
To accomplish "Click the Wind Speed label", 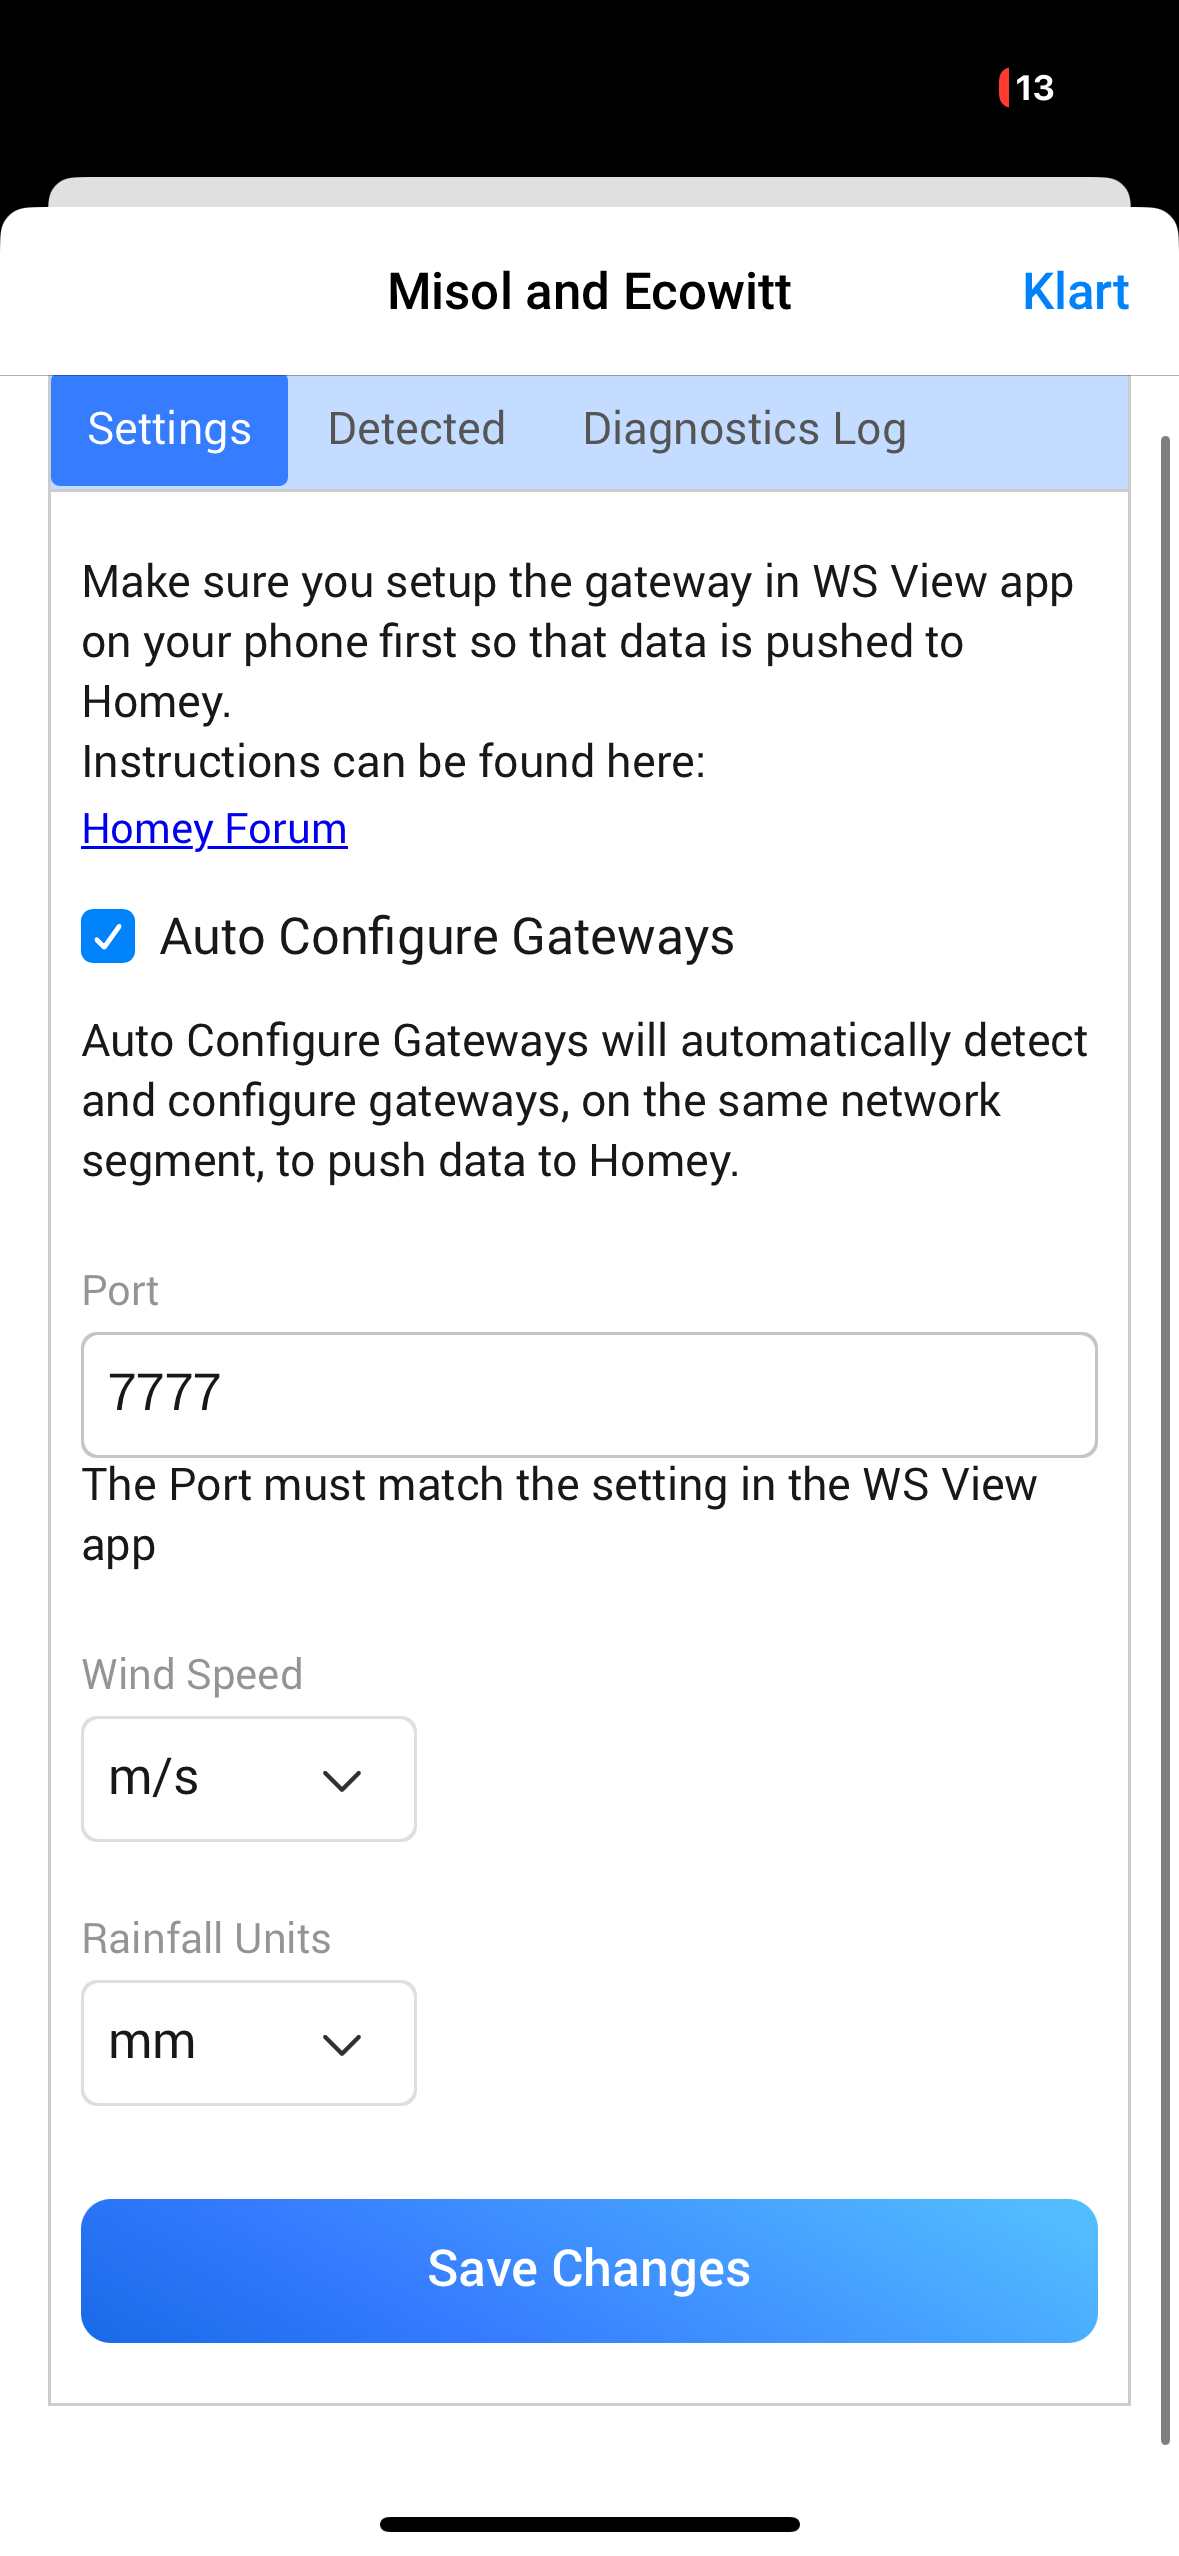I will tap(192, 1674).
